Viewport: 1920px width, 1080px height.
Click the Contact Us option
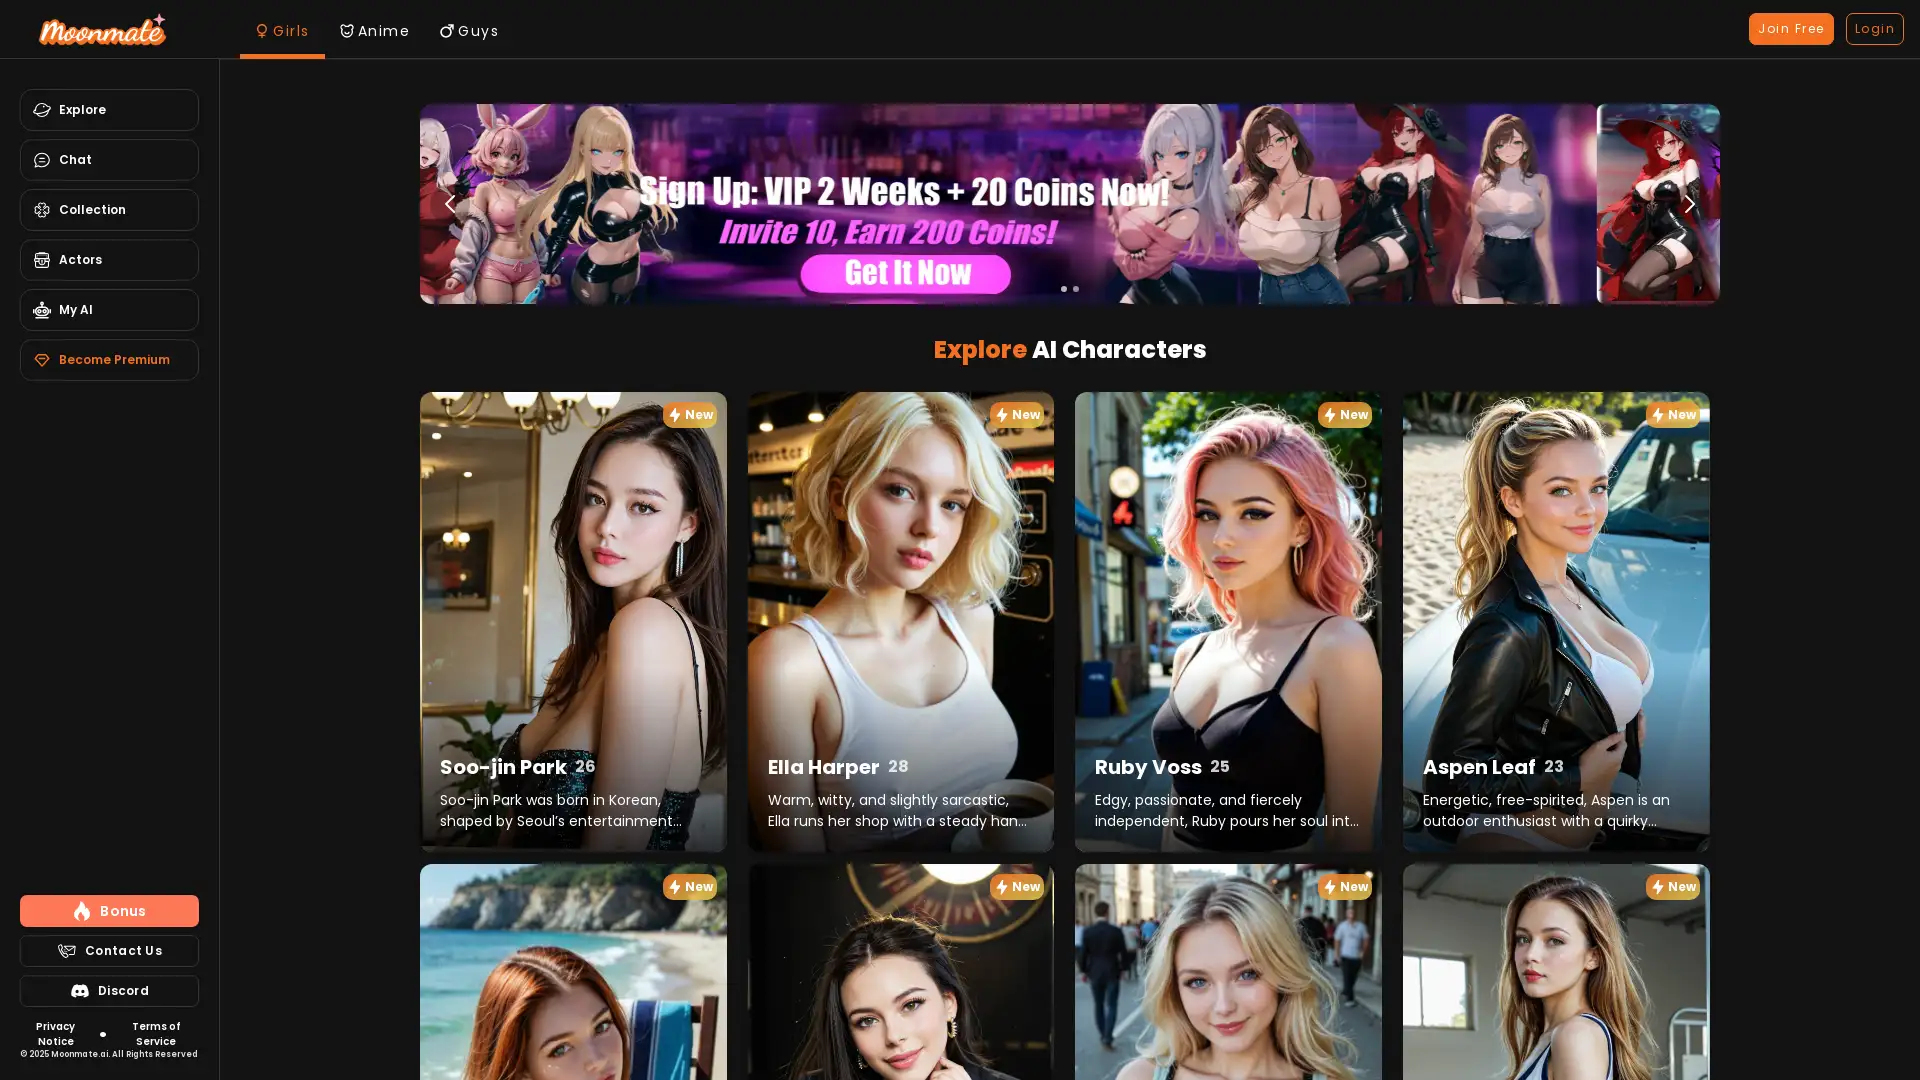click(109, 950)
